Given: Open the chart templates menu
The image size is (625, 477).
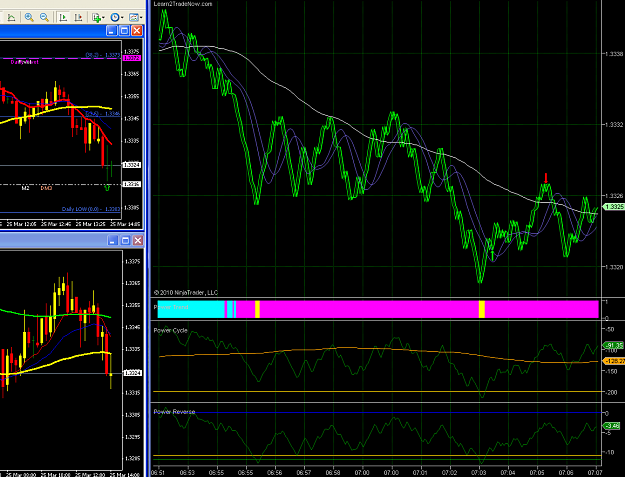Looking at the screenshot, I should 134,17.
